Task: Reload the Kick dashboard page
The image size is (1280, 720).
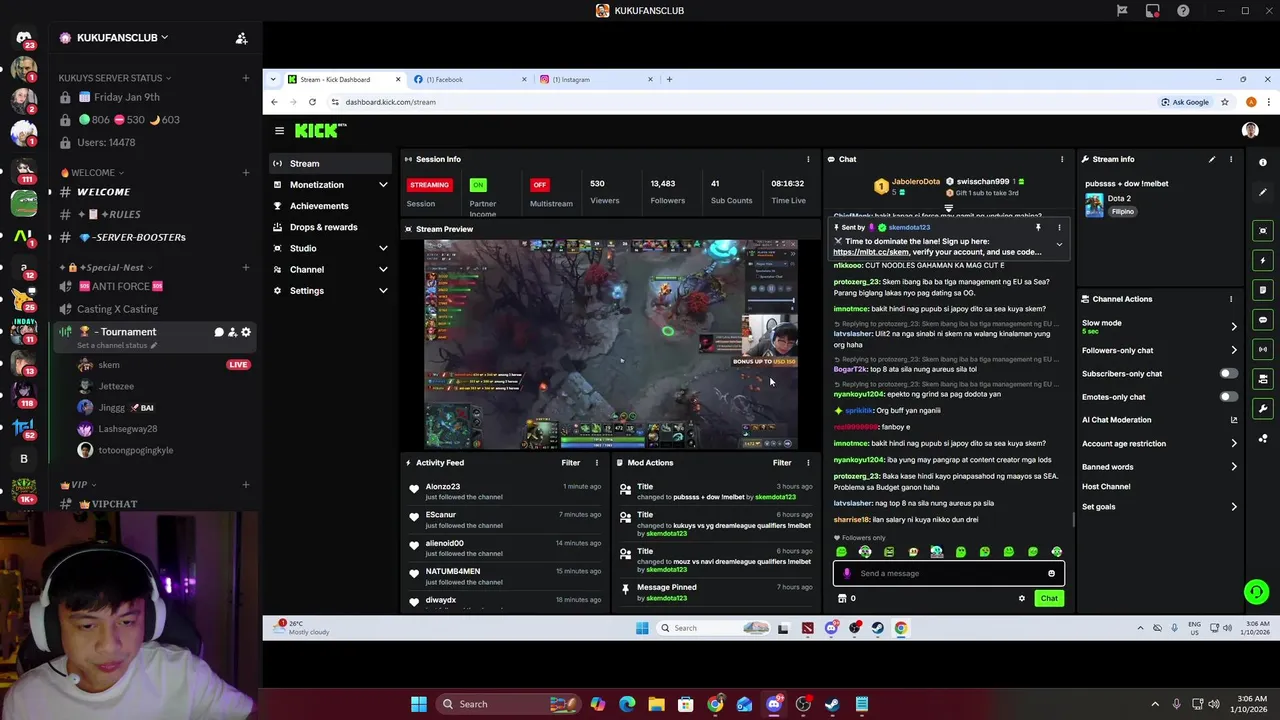Action: [x=312, y=102]
